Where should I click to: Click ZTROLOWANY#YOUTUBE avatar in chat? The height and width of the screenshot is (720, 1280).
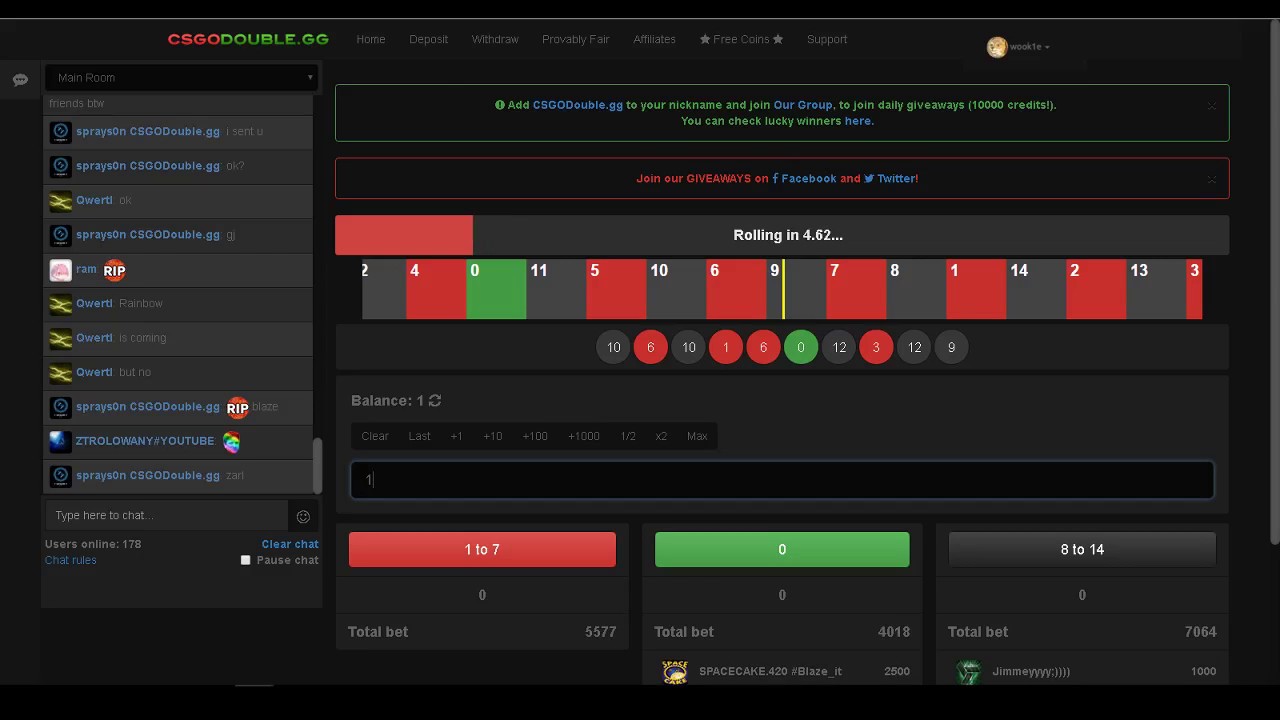coord(60,441)
